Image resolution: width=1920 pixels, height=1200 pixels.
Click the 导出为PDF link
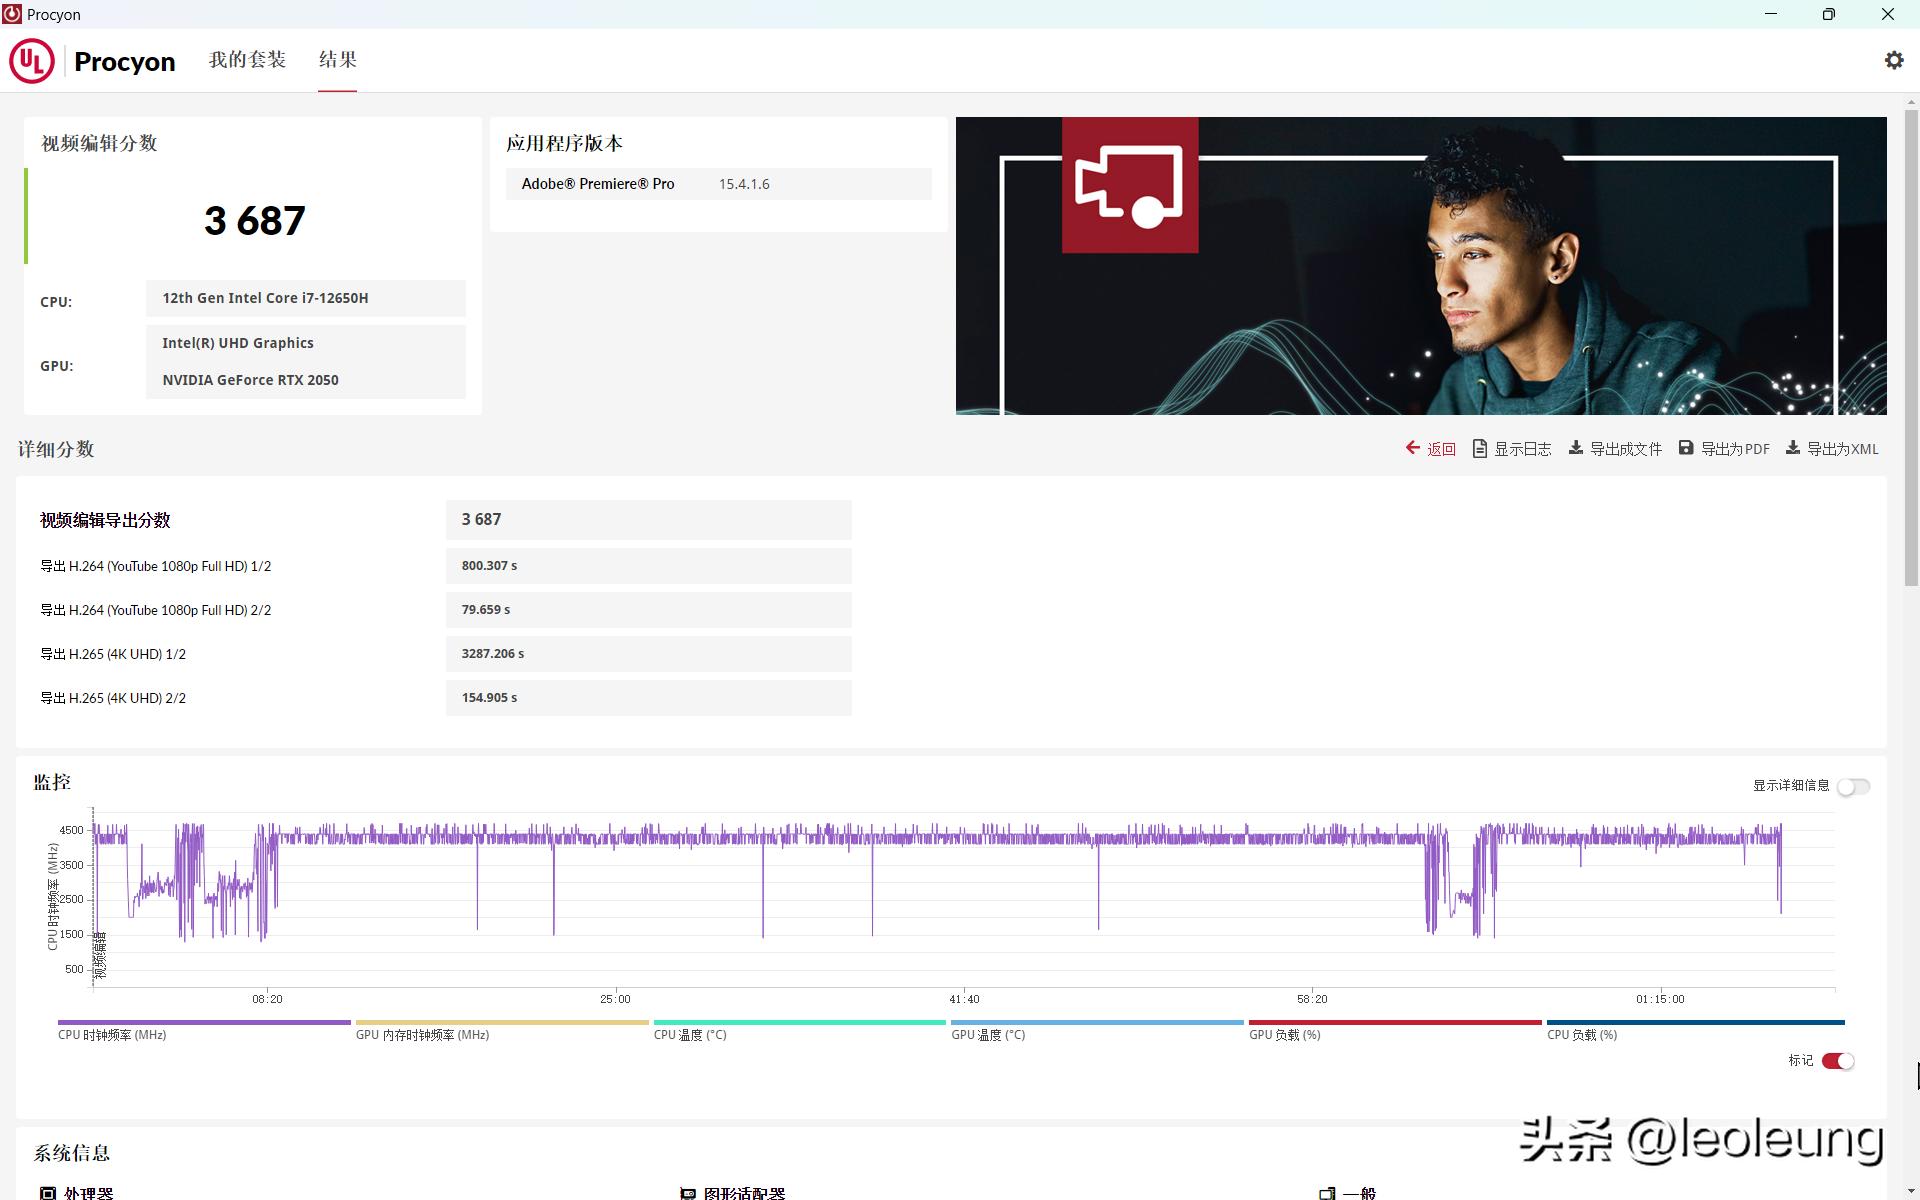1735,449
